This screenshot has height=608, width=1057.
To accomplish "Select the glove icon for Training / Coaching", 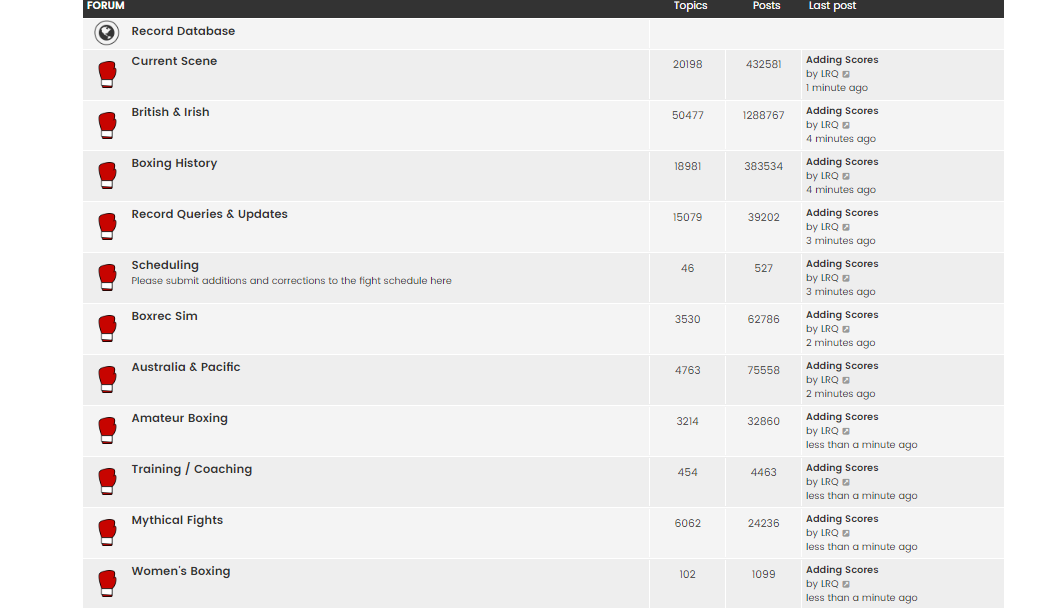I will (107, 482).
